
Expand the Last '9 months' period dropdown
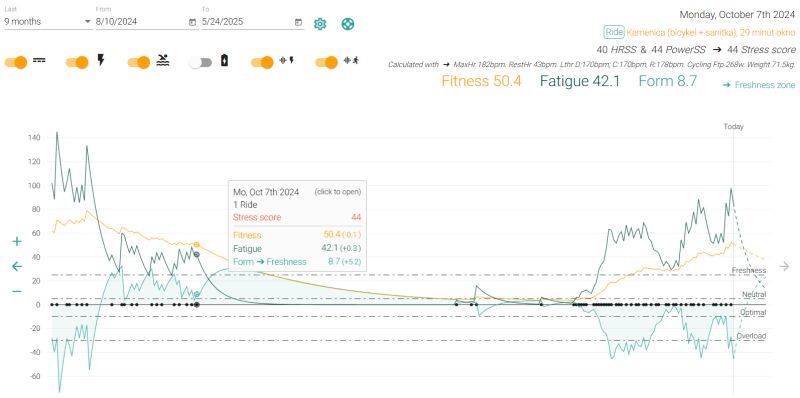tap(48, 21)
